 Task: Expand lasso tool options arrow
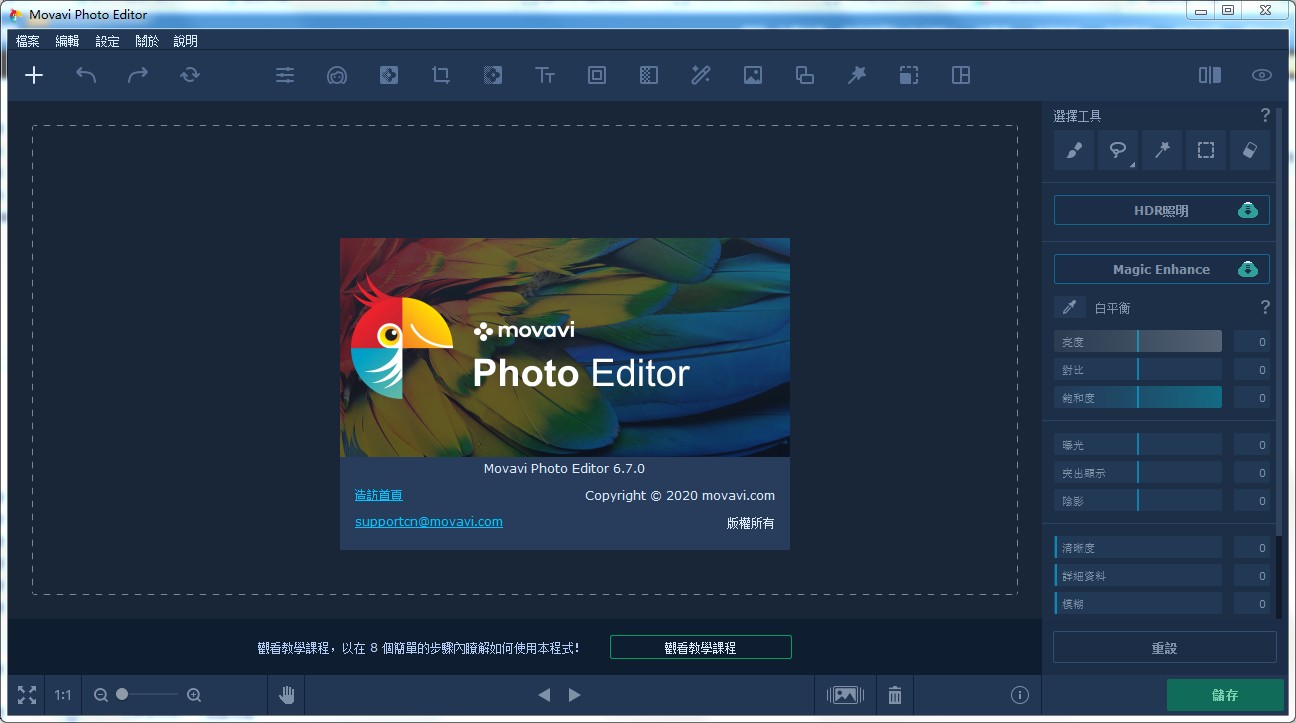coord(1133,164)
